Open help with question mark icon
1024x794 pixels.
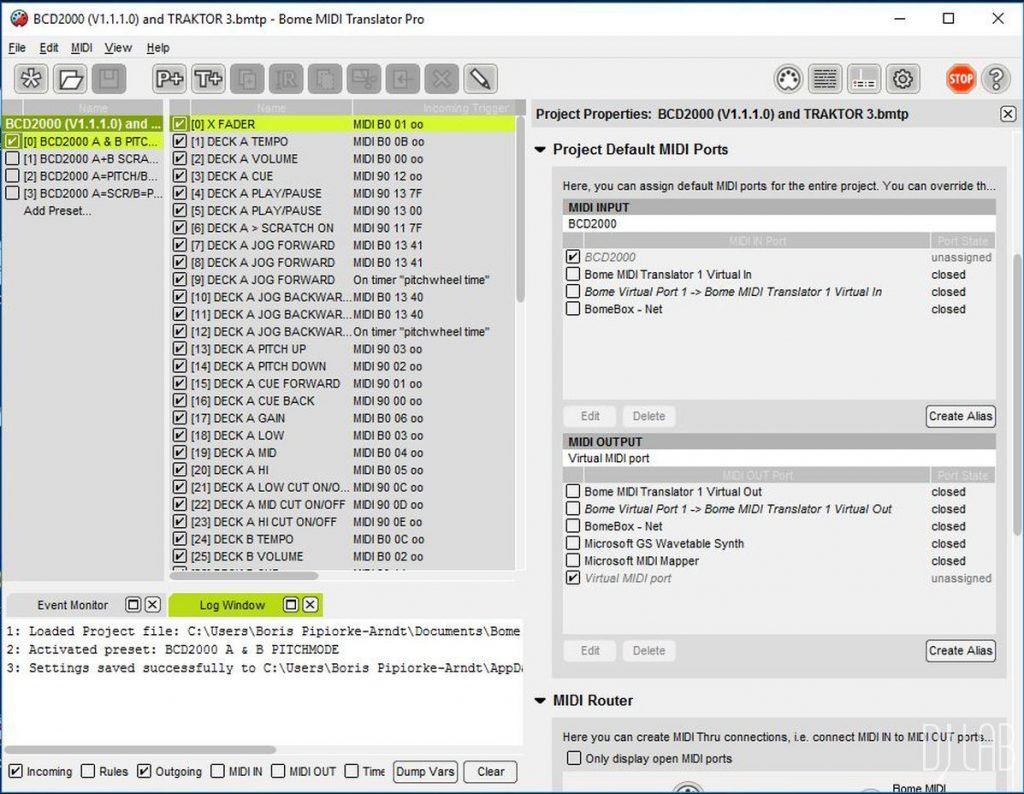click(995, 79)
